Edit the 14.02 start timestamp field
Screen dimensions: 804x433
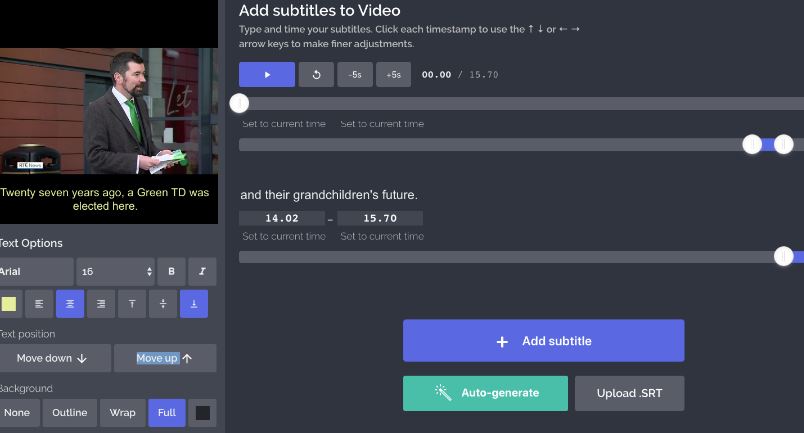(282, 218)
